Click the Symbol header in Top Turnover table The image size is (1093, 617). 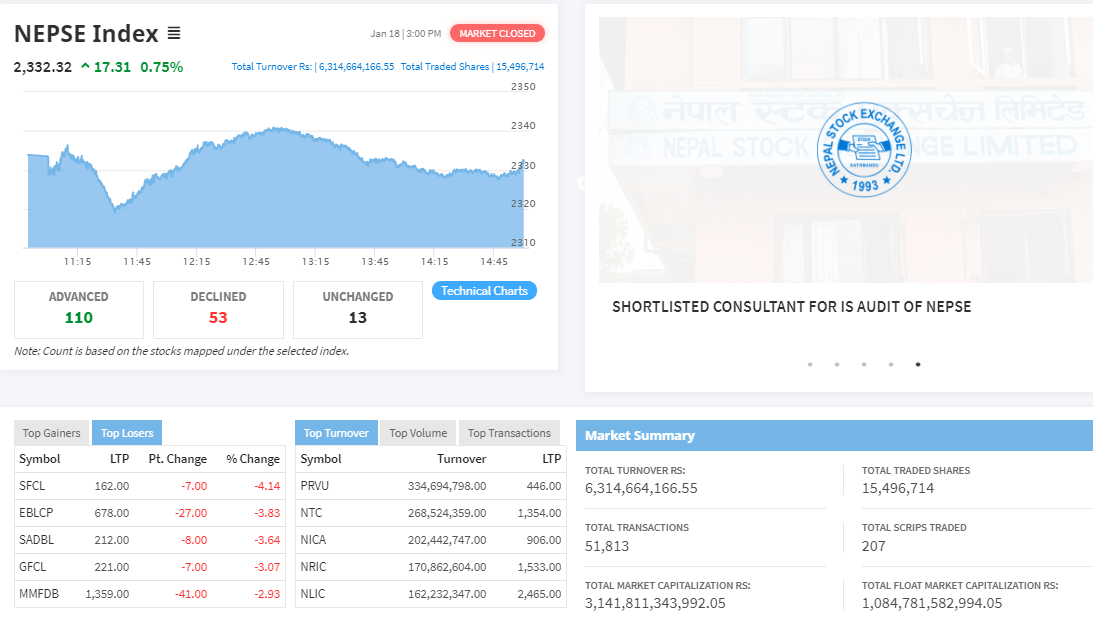321,459
